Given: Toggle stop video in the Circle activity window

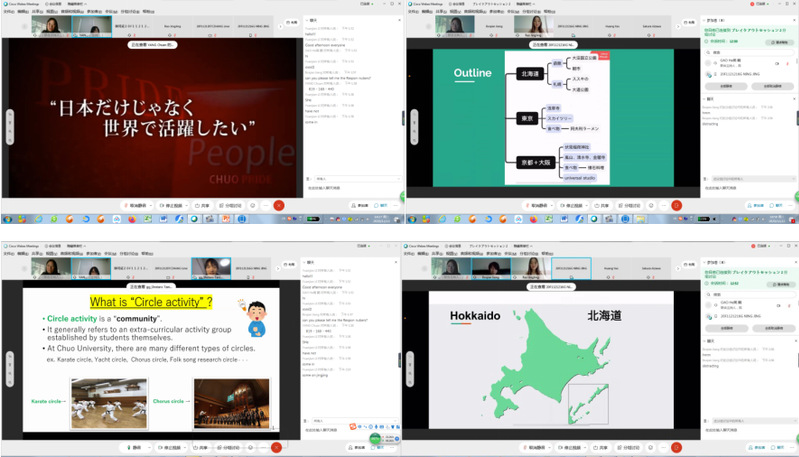Looking at the screenshot, I should [167, 448].
